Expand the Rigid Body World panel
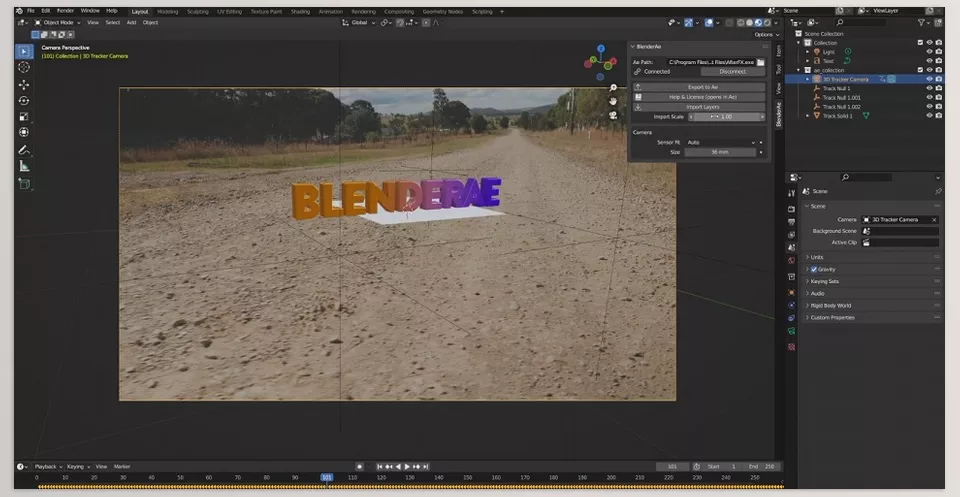This screenshot has width=960, height=497. (x=830, y=305)
